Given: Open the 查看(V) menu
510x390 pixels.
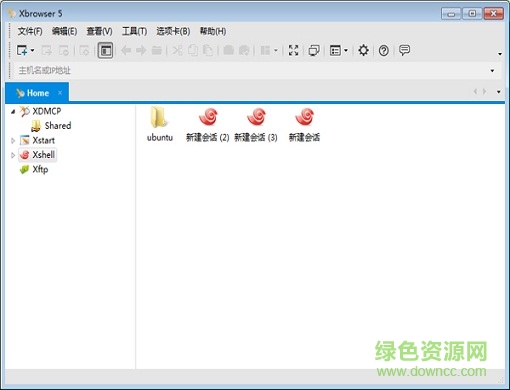Looking at the screenshot, I should pos(99,31).
